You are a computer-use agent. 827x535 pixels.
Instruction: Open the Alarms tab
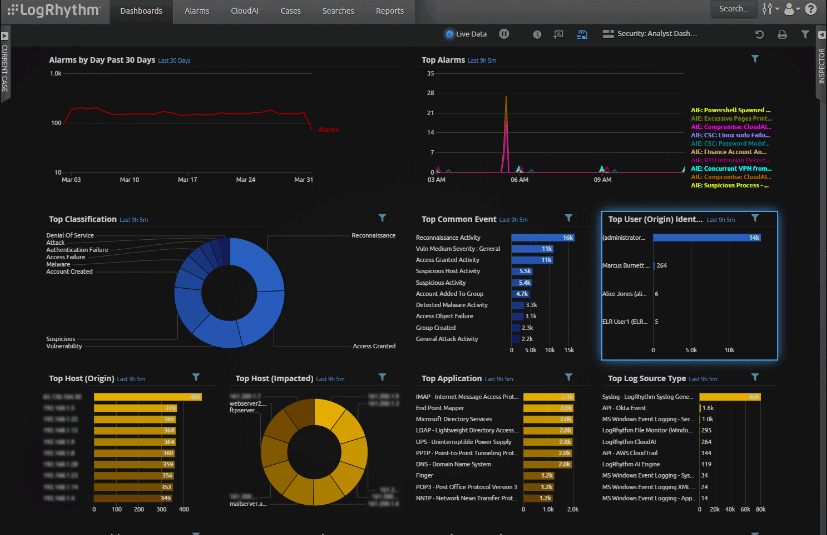[x=197, y=11]
